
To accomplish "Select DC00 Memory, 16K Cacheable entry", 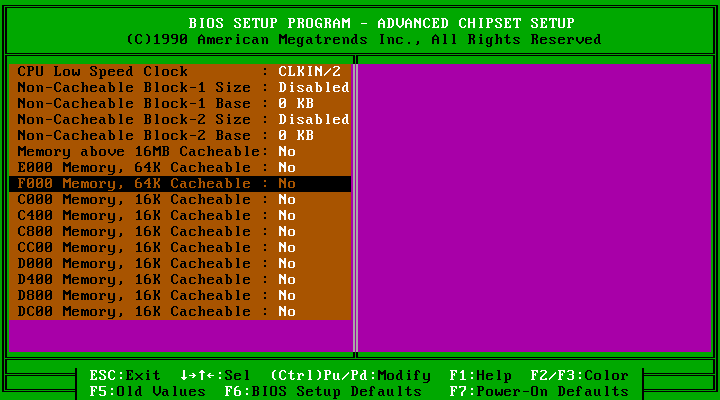I will pyautogui.click(x=140, y=312).
